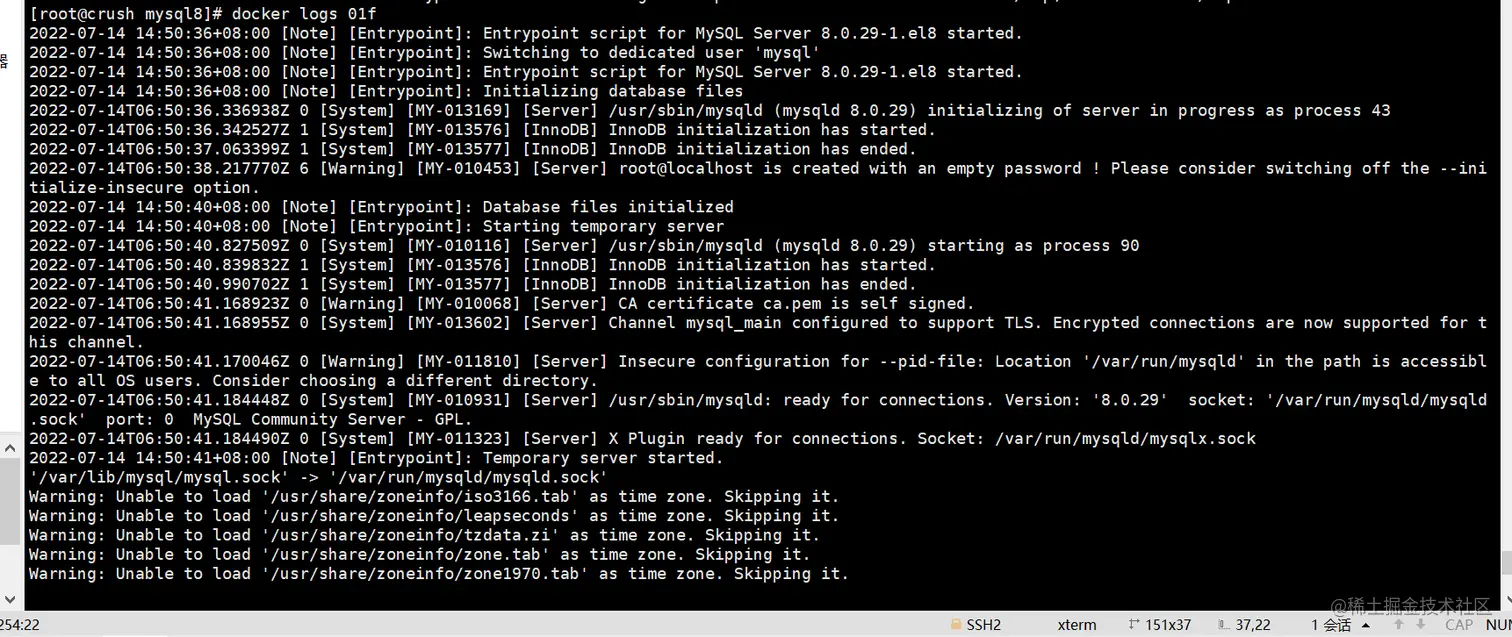1512x637 pixels.
Task: Click the '/var/lib/mysql/mysql.sock' path text
Action: click(x=159, y=477)
